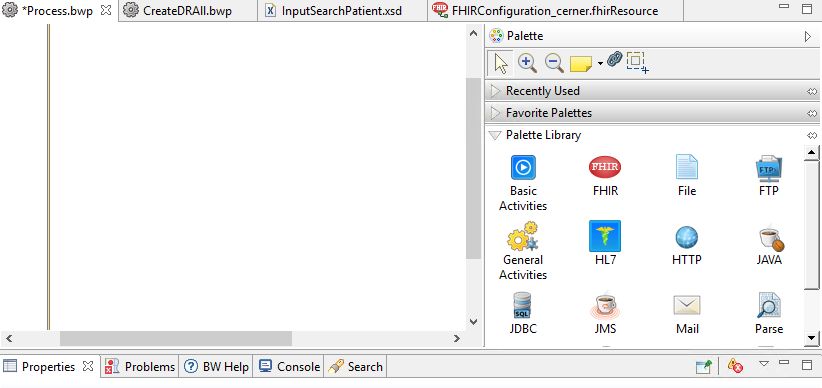Open the JMS palette

pos(605,314)
